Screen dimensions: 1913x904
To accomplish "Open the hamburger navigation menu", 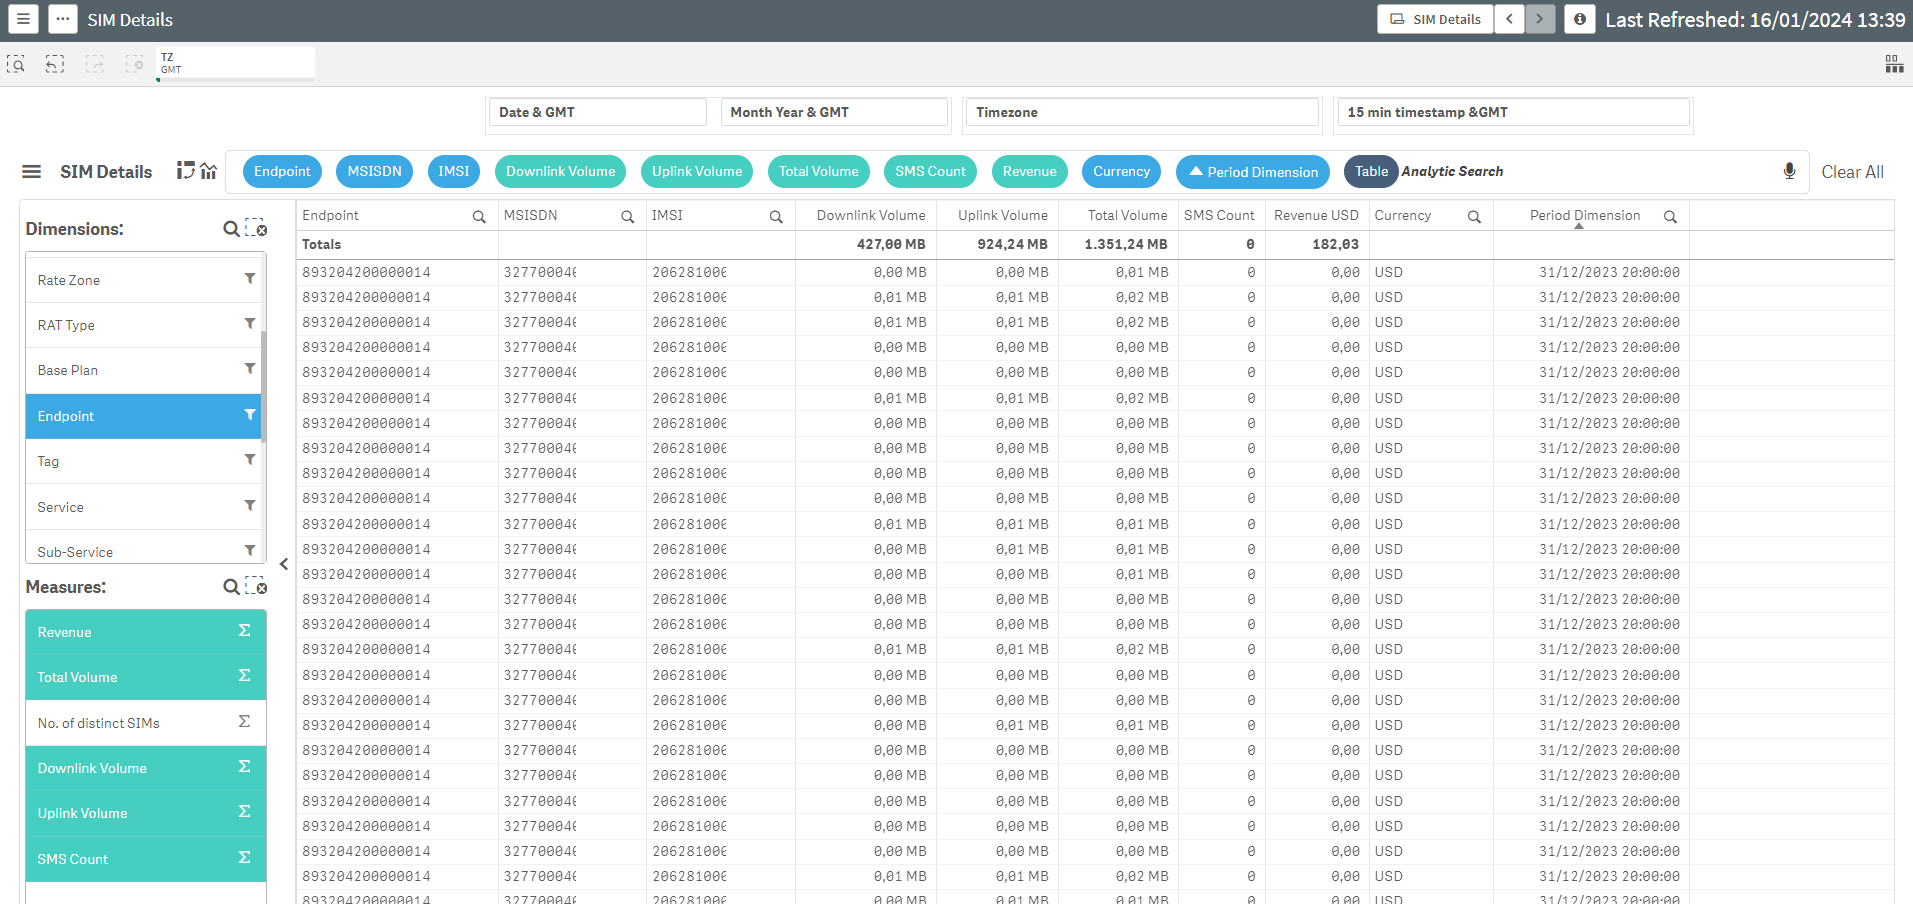I will click(23, 19).
